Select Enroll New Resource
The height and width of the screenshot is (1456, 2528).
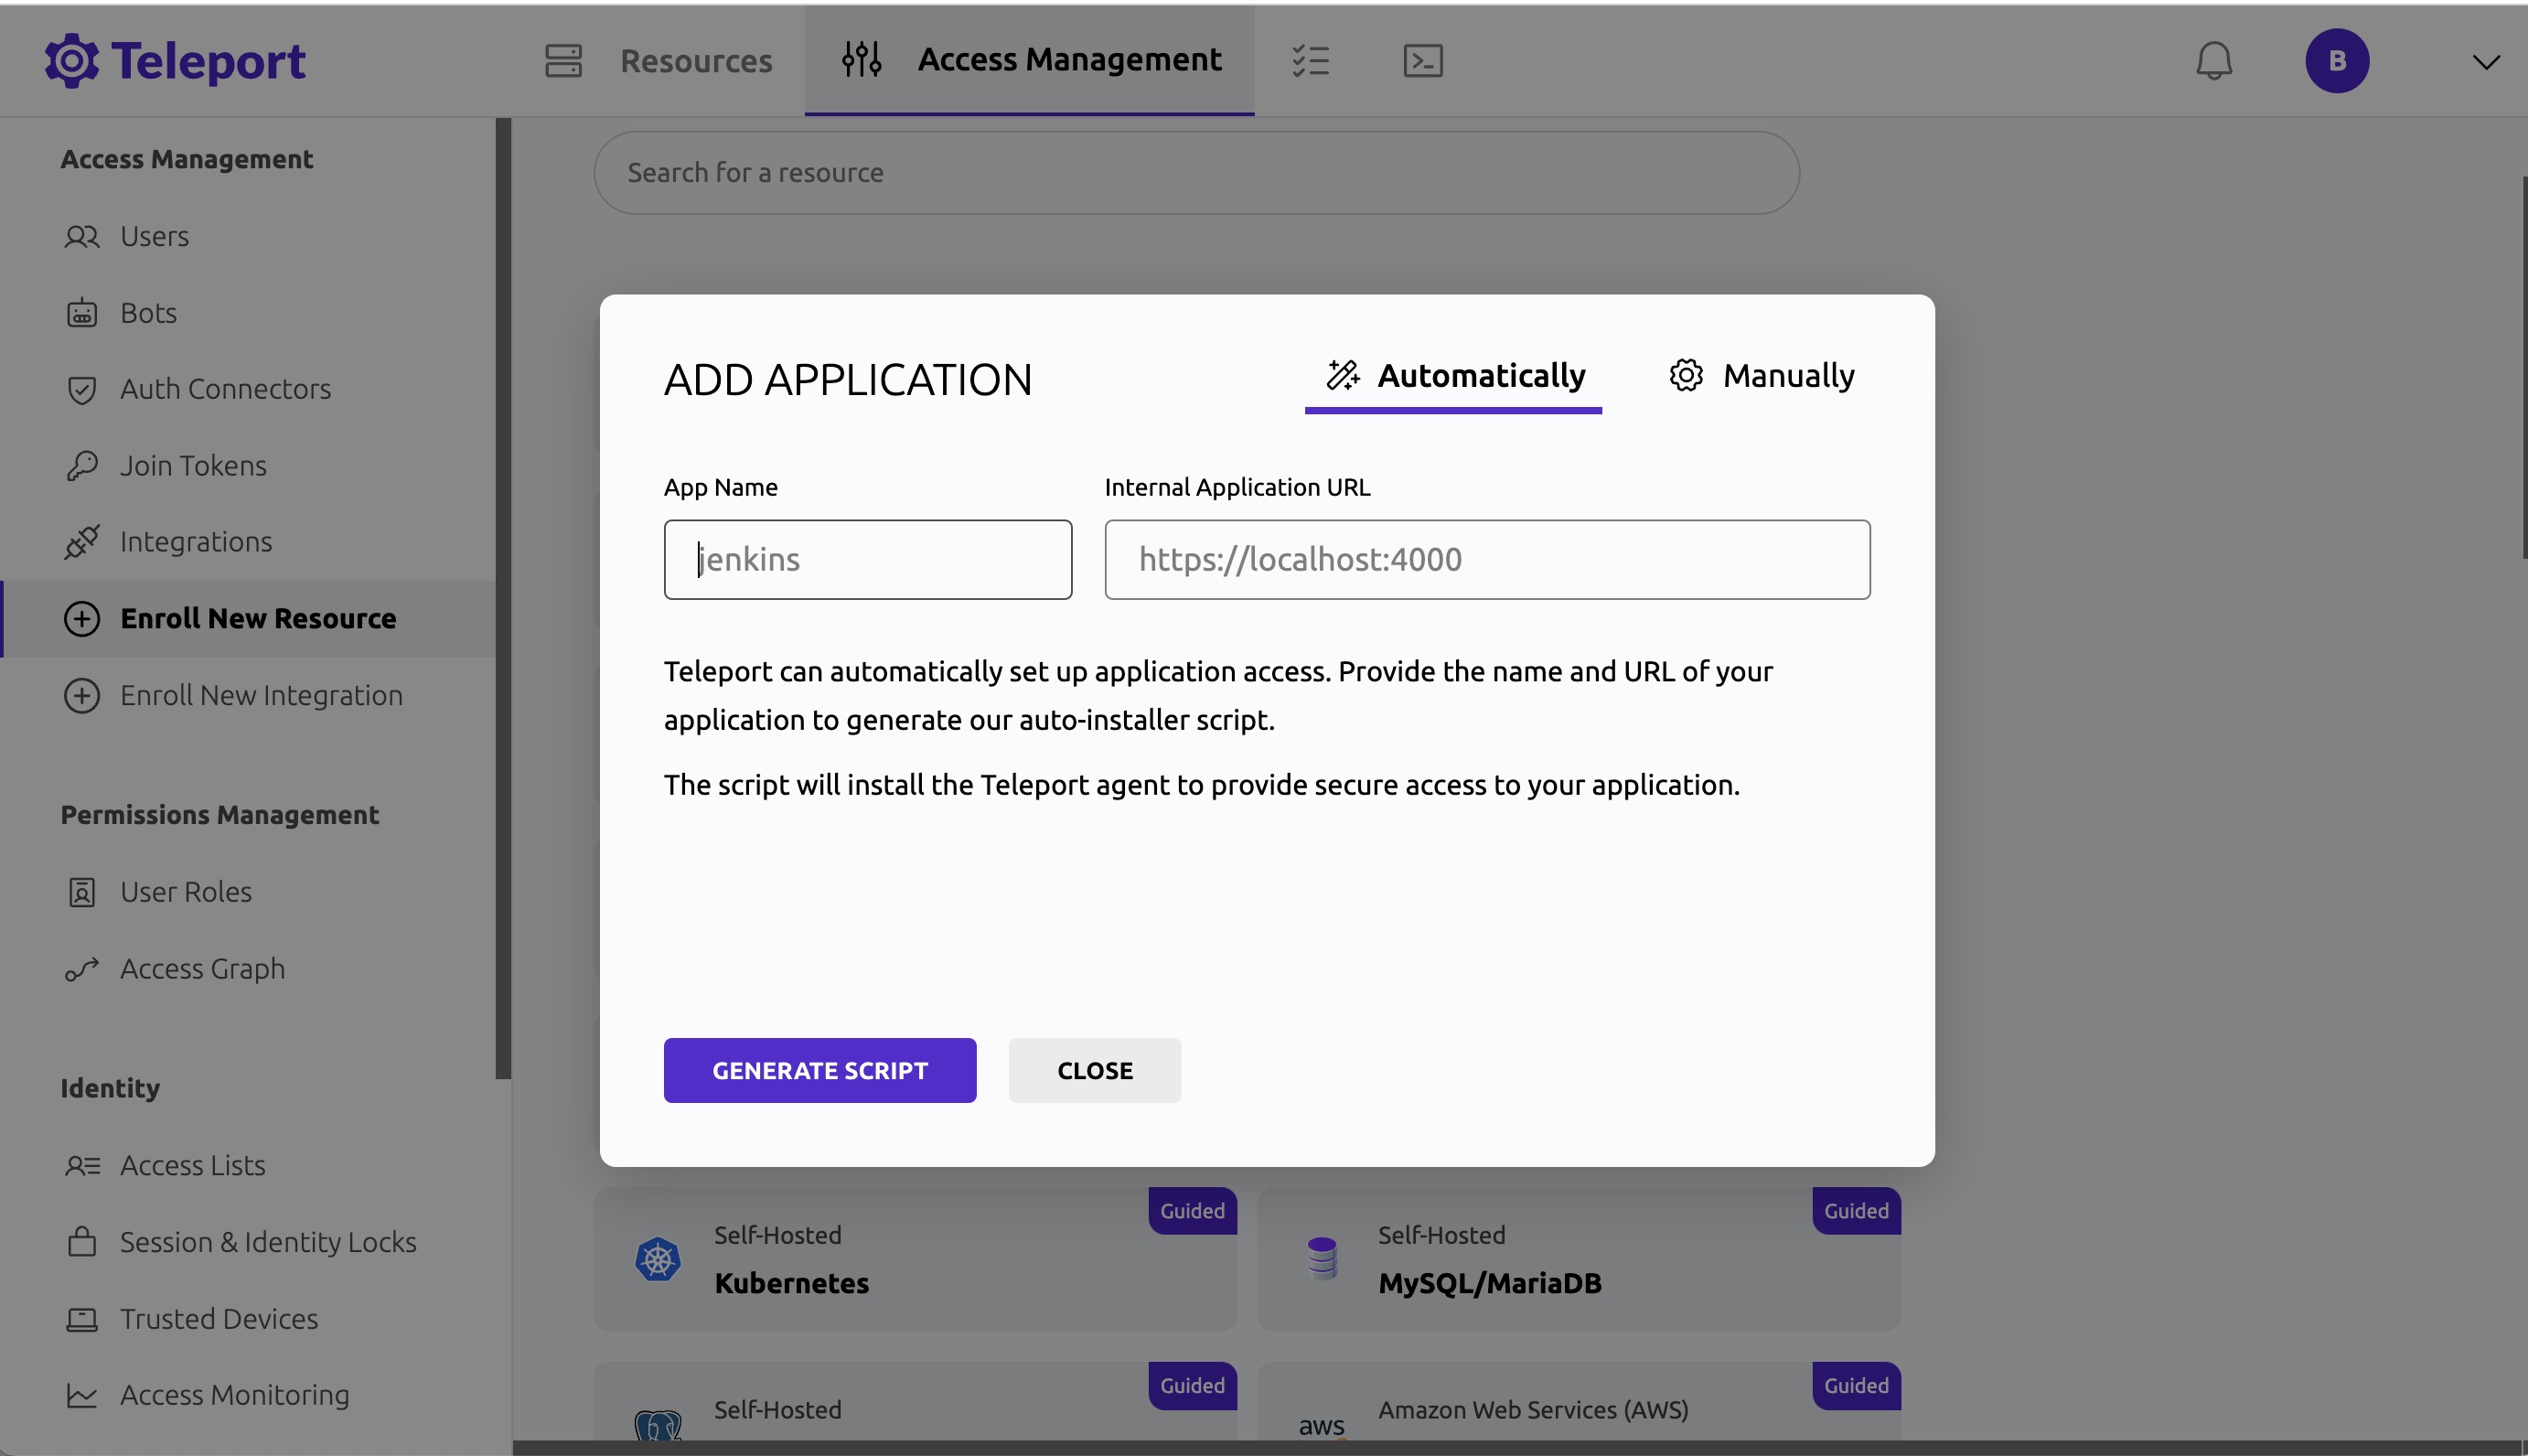248,619
